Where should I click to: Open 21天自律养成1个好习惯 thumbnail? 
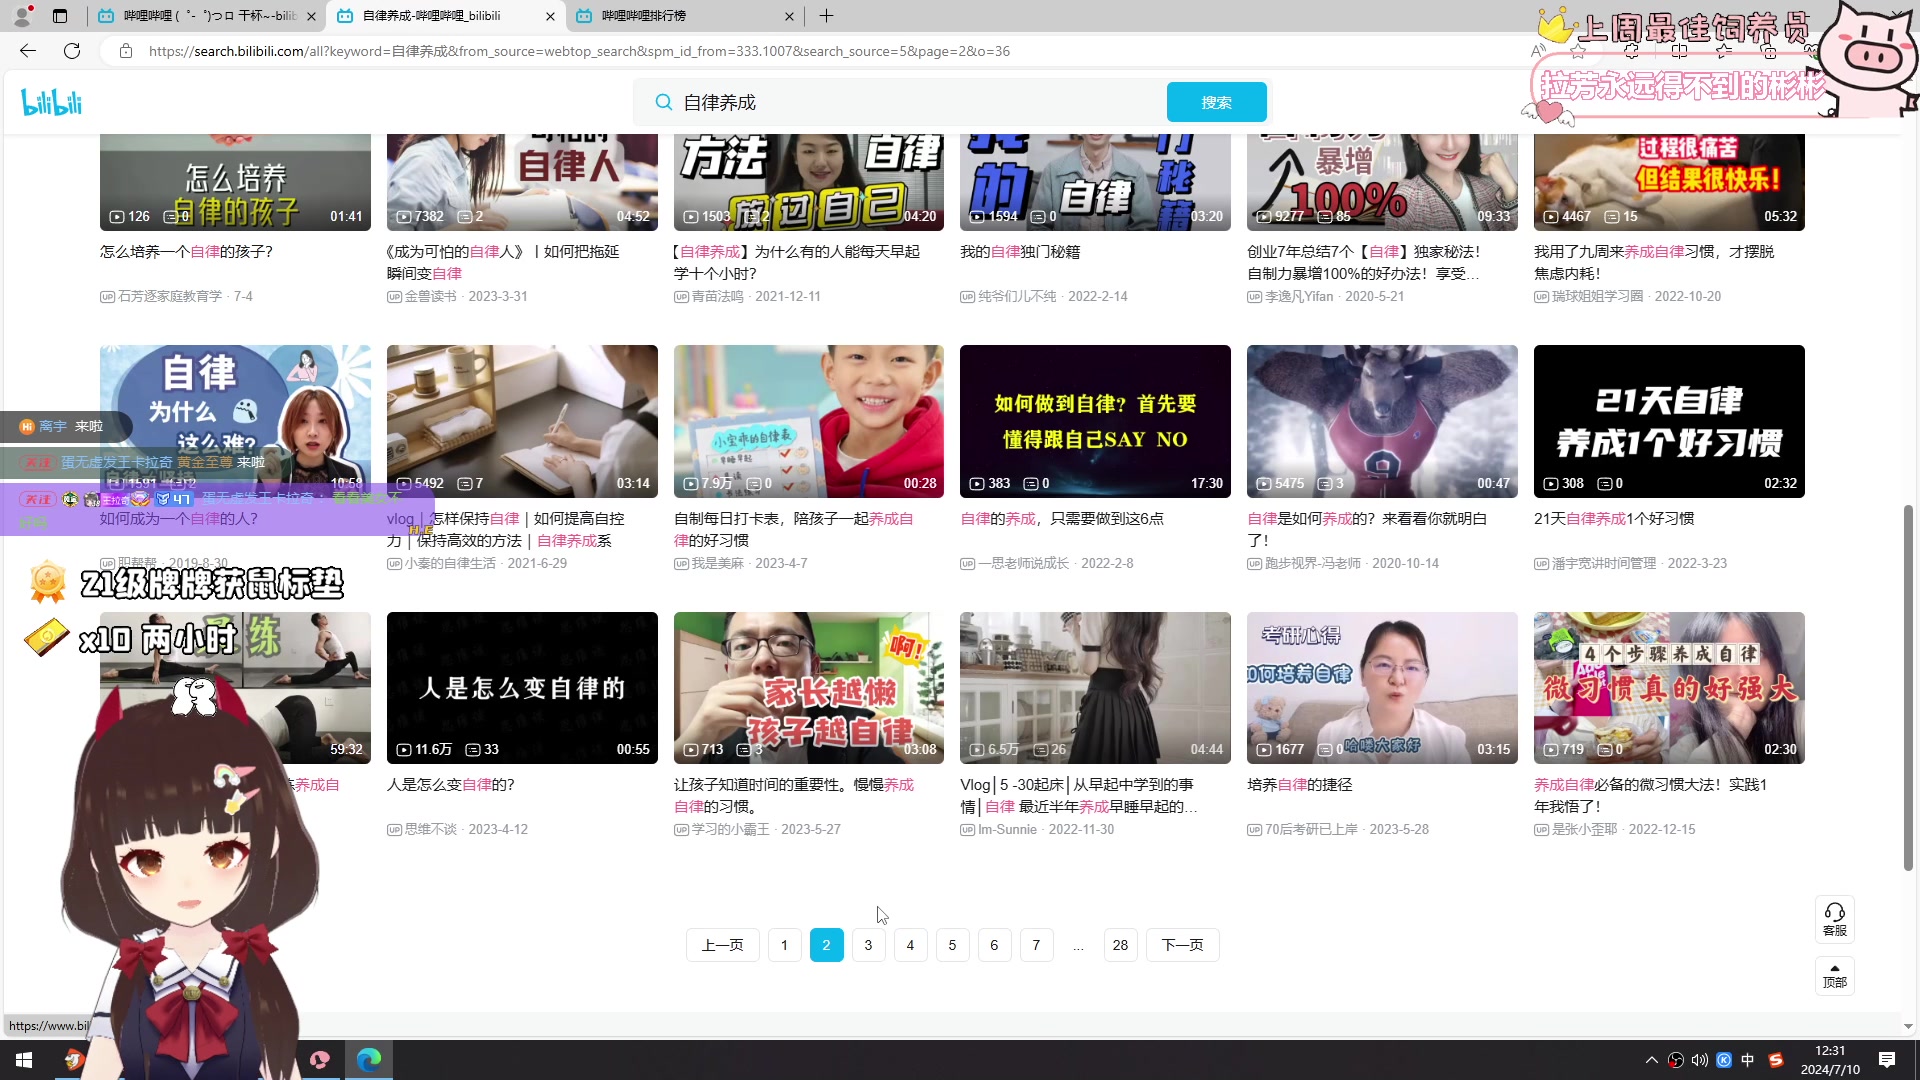pos(1669,421)
